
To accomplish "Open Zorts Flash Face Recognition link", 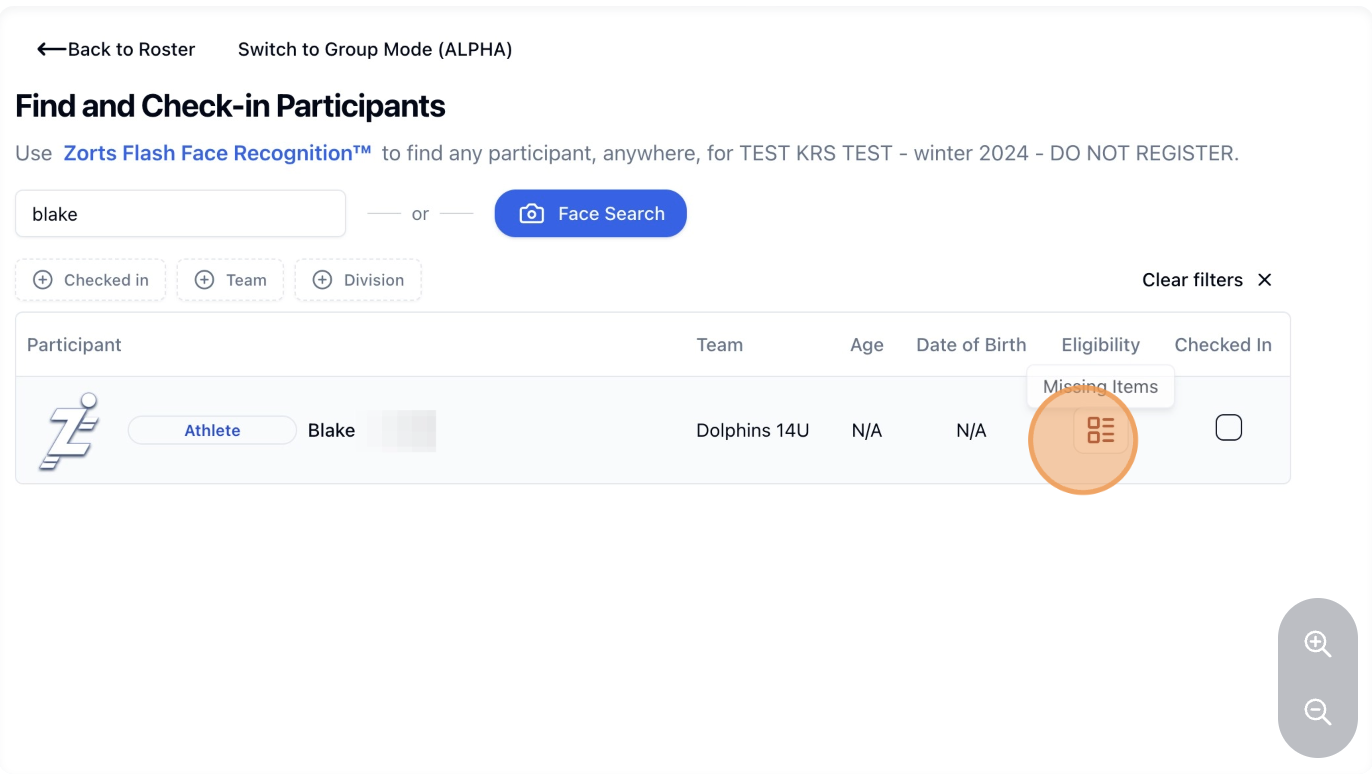I will coord(217,153).
